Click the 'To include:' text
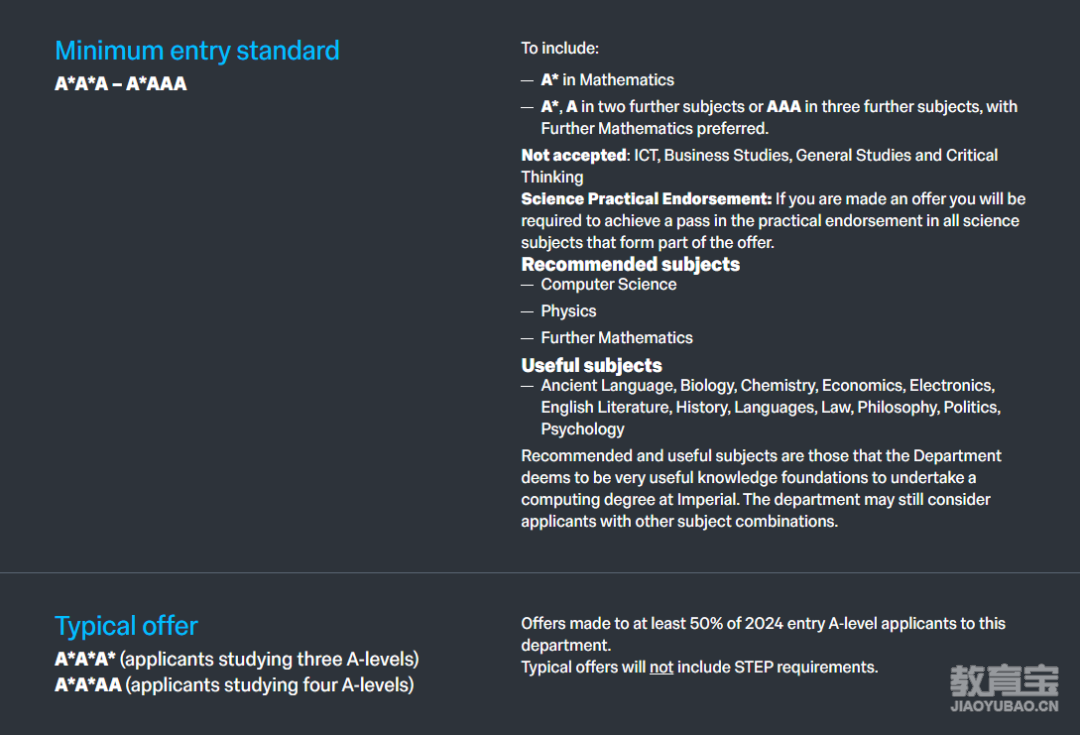The width and height of the screenshot is (1080, 735). pyautogui.click(x=560, y=48)
